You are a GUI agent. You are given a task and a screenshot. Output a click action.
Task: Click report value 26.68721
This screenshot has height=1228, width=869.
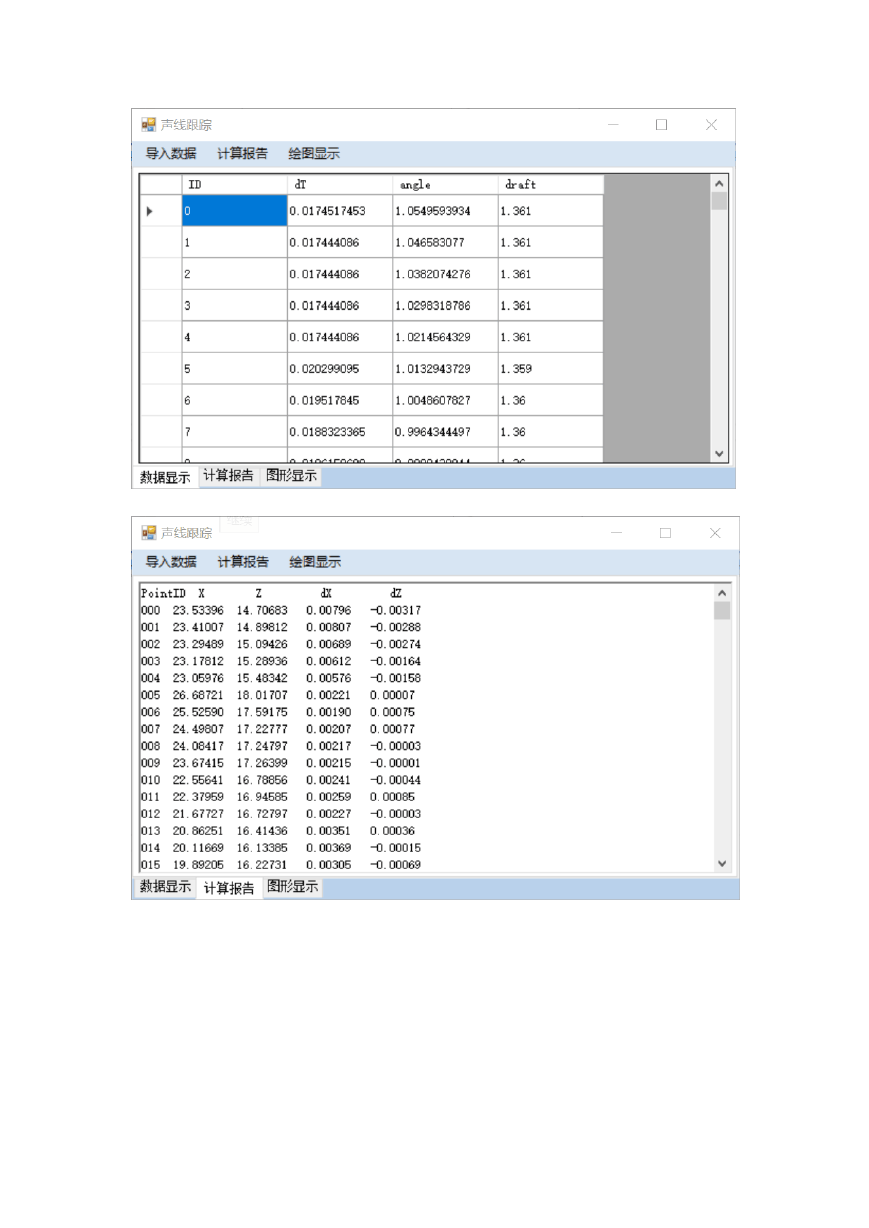pos(198,695)
